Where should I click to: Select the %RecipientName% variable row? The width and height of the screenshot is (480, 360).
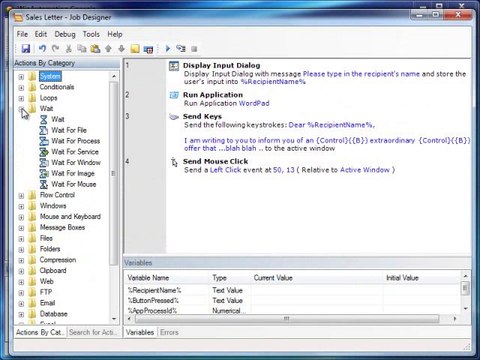(x=293, y=290)
